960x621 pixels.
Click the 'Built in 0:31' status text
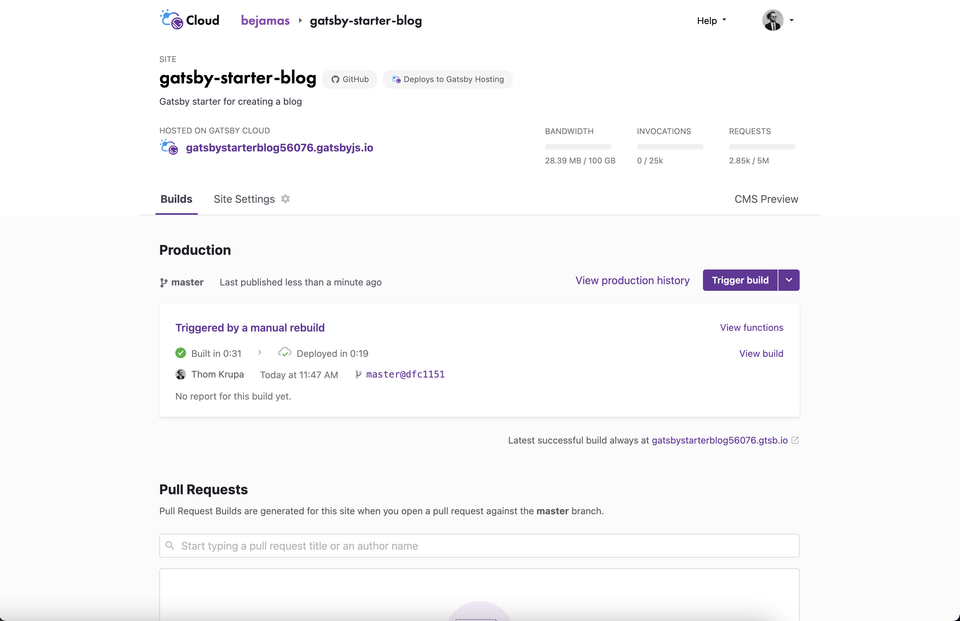tap(216, 353)
